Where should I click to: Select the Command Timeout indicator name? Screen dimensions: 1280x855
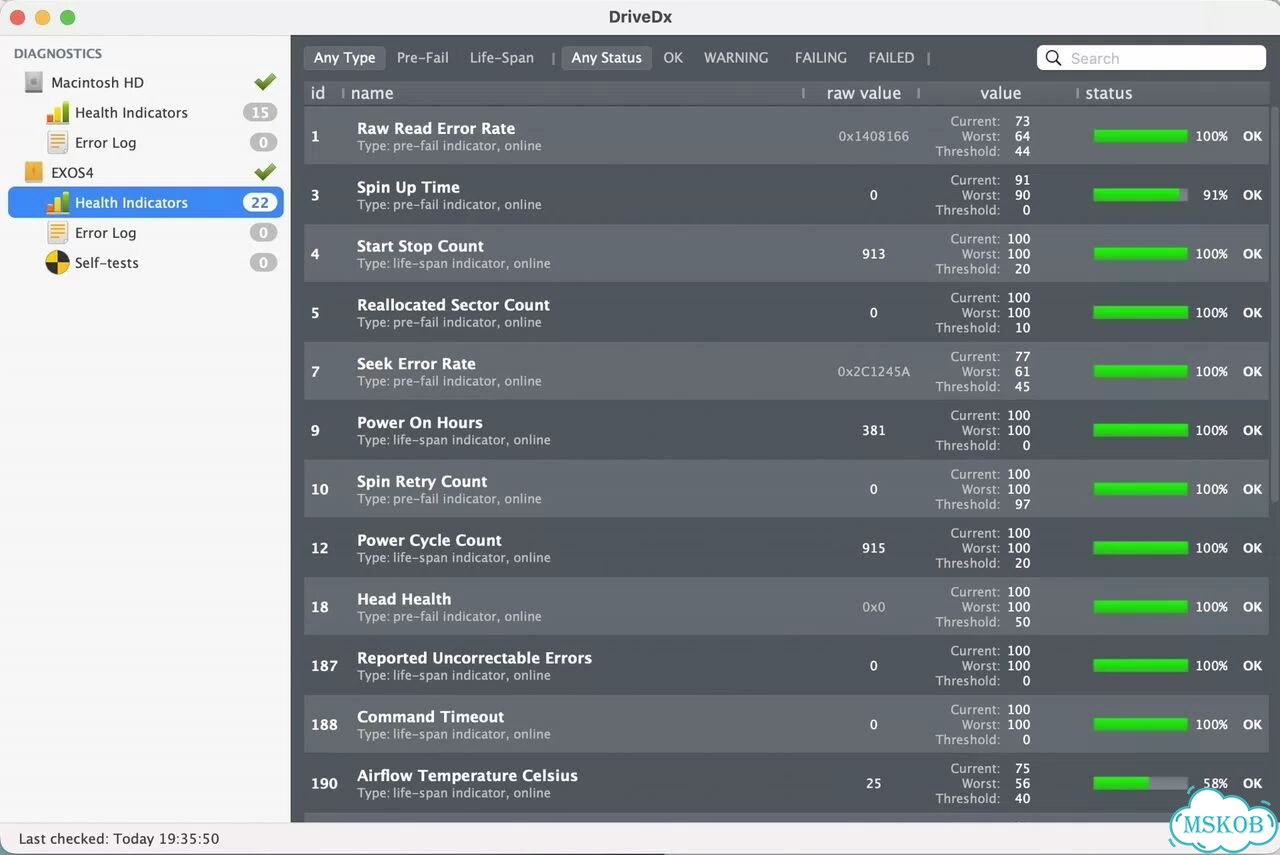(x=430, y=717)
